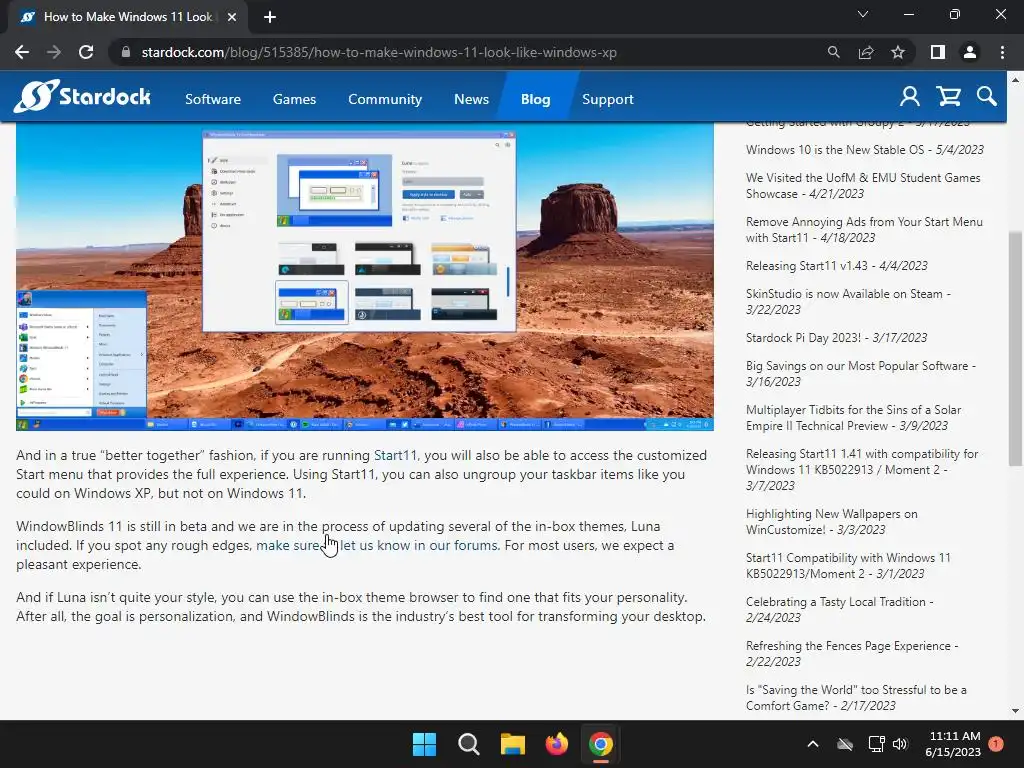Open the Support menu
The width and height of the screenshot is (1024, 768).
[x=607, y=99]
